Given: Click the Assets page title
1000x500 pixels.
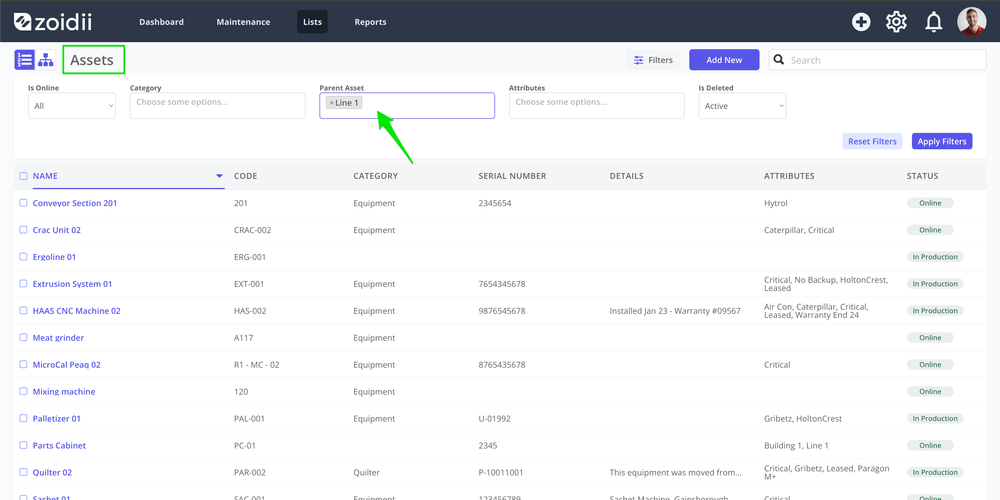Looking at the screenshot, I should point(92,60).
